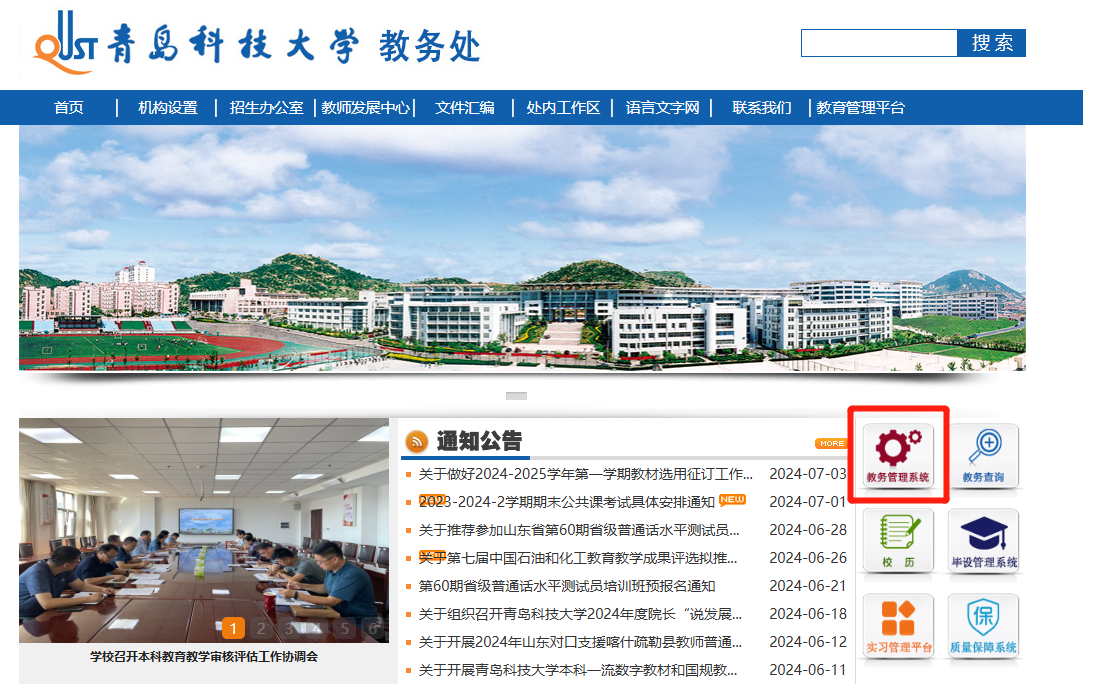Open 第60期省级普通话水平测试员培训班预报名通知 link
Viewport: 1093px width, 690px height.
566,586
